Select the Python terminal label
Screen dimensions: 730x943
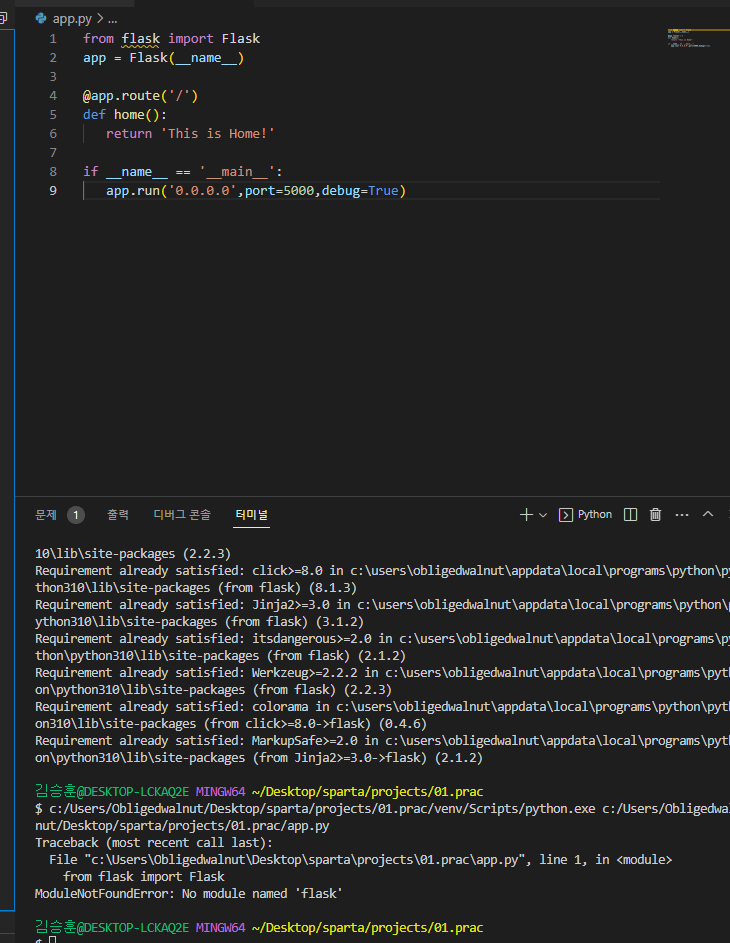595,515
